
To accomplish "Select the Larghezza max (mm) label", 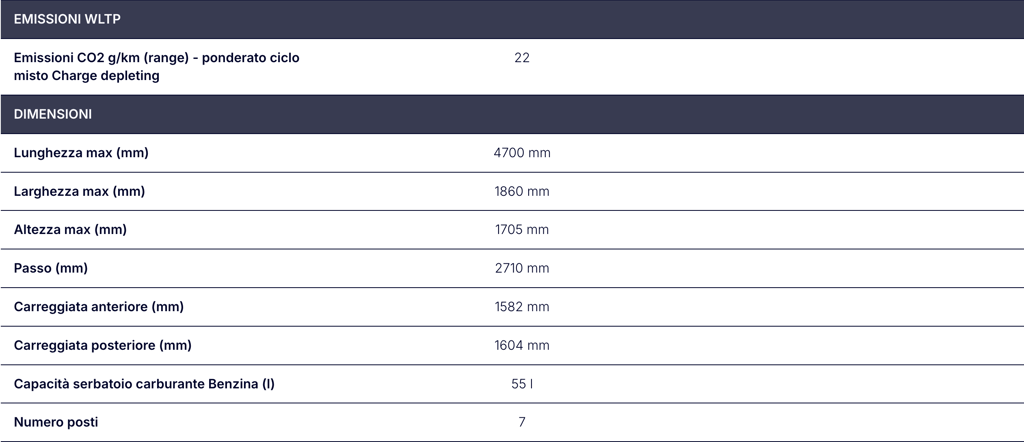I will (x=79, y=191).
